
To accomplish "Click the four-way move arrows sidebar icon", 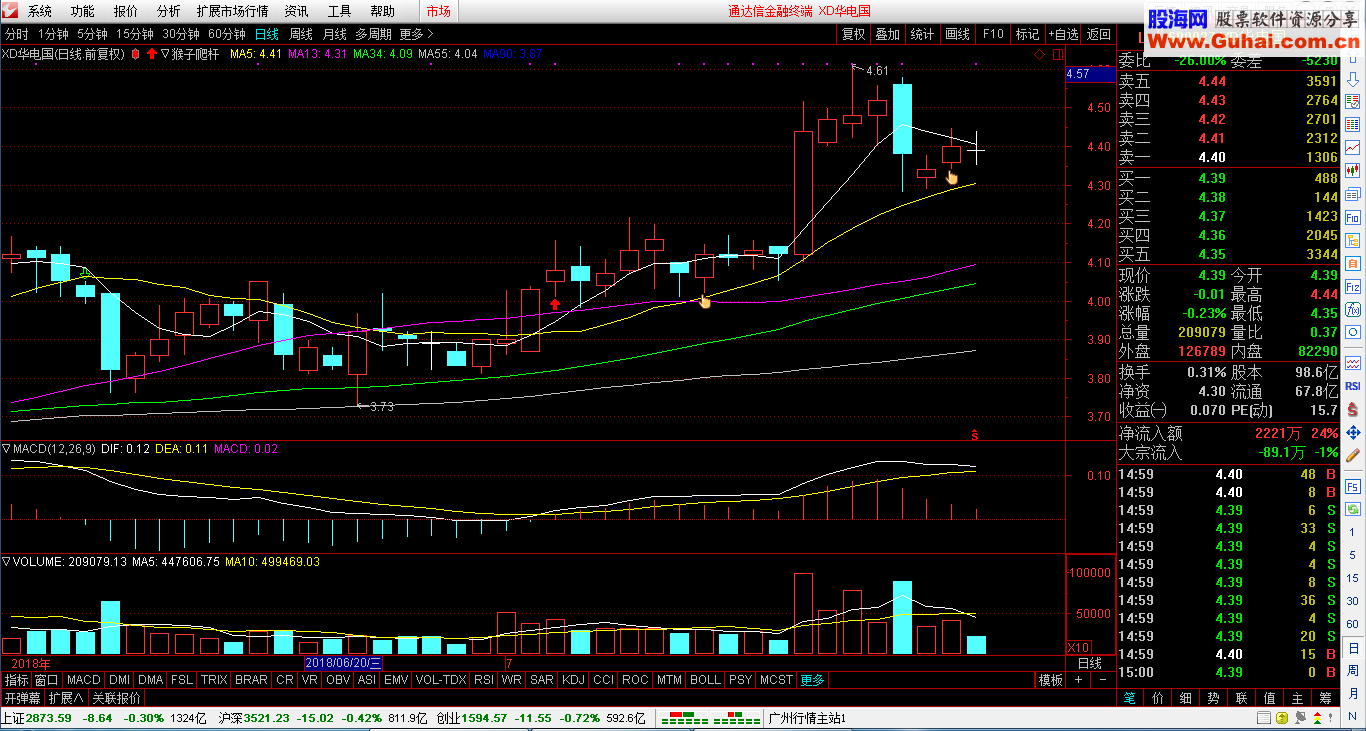I will point(1353,433).
